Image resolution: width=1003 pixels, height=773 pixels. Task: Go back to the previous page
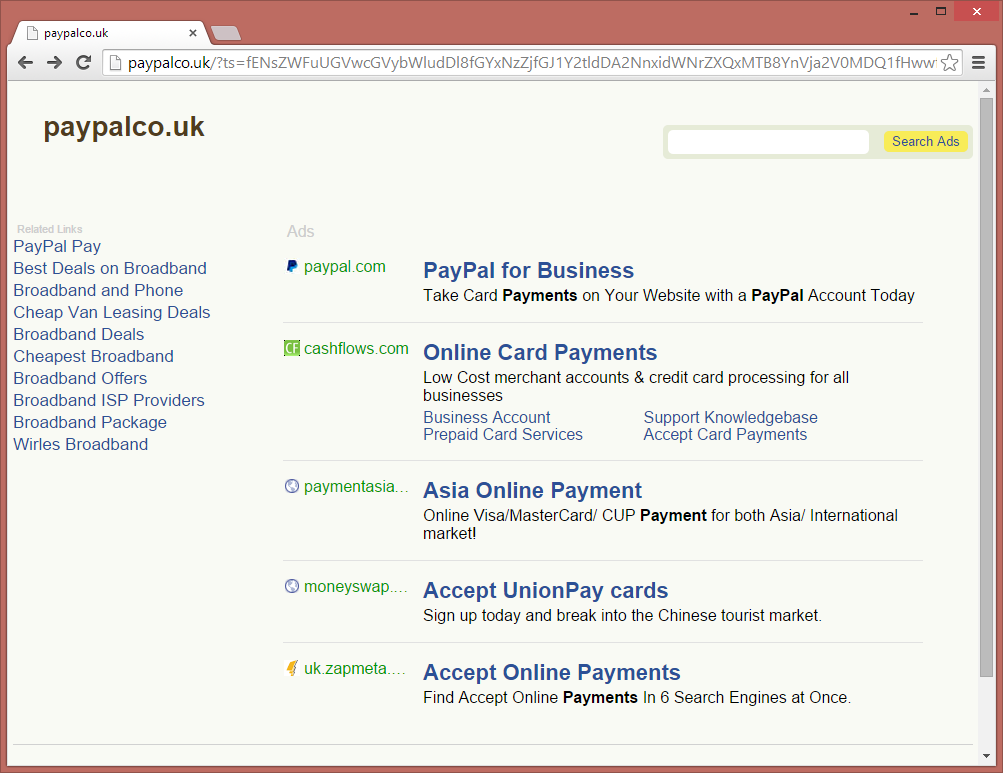tap(26, 63)
